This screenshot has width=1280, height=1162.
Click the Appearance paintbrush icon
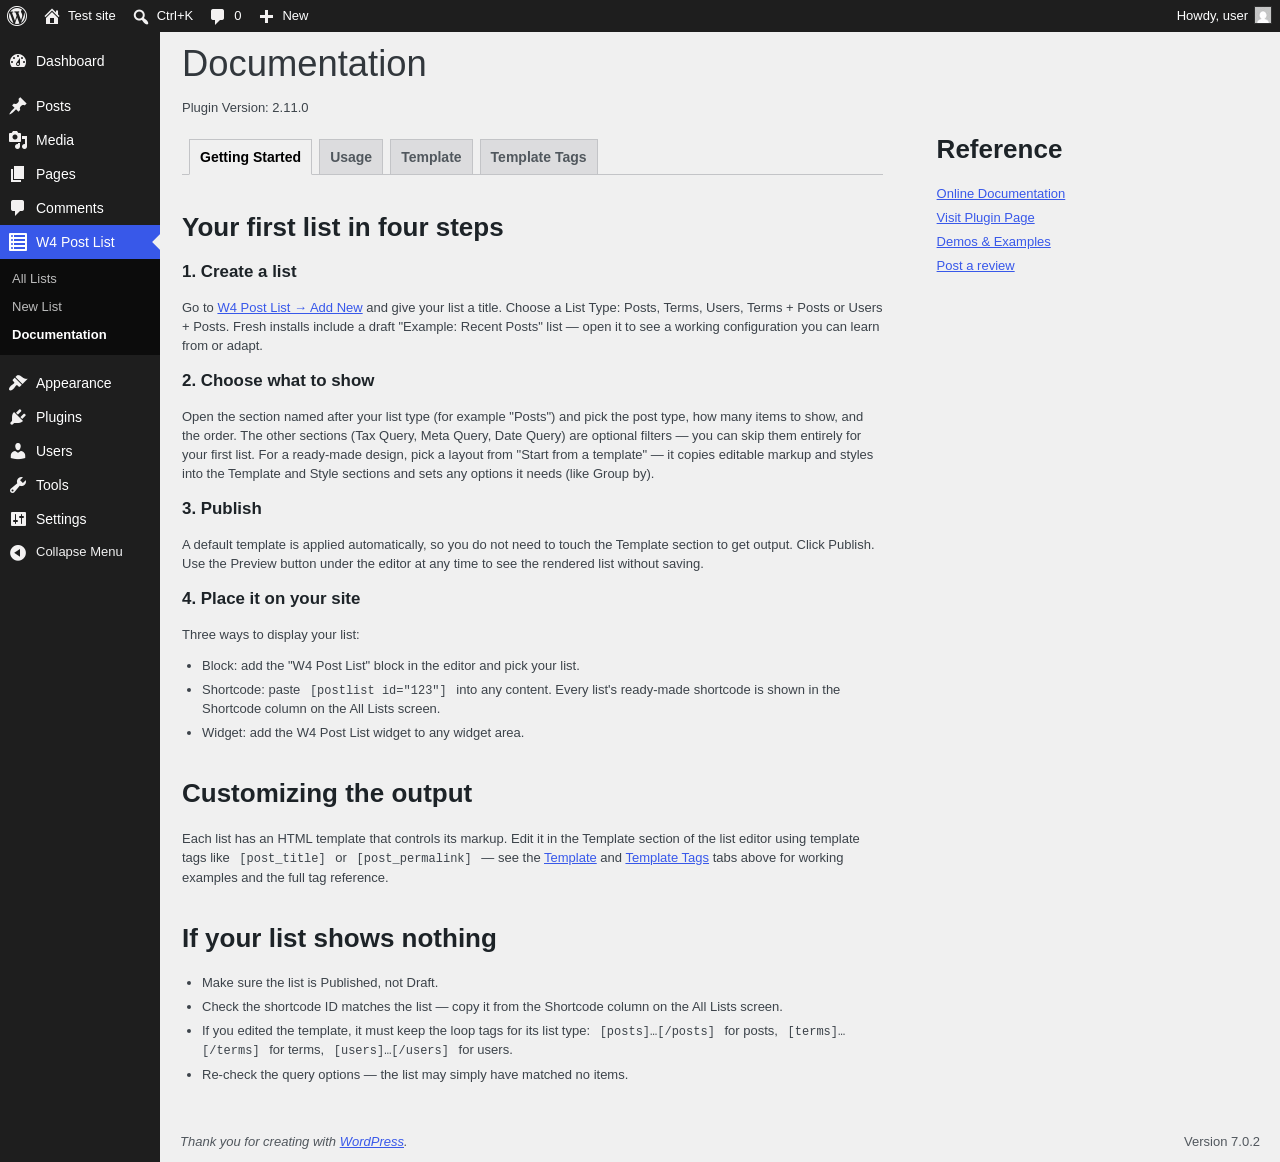18,383
